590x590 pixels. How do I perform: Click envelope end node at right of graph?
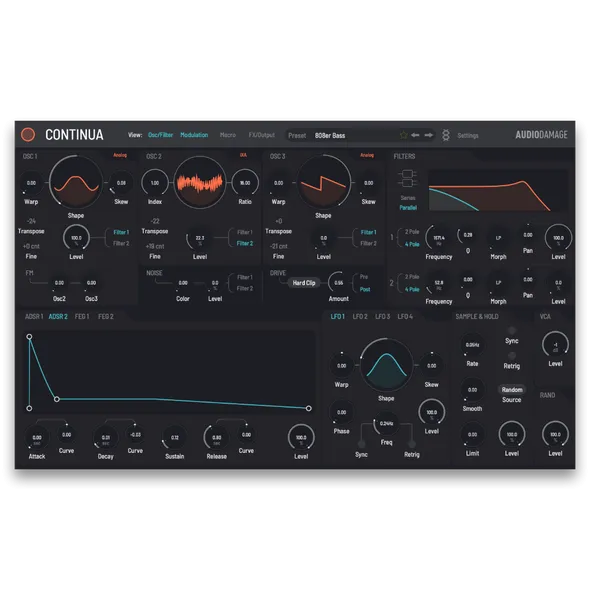click(x=309, y=408)
